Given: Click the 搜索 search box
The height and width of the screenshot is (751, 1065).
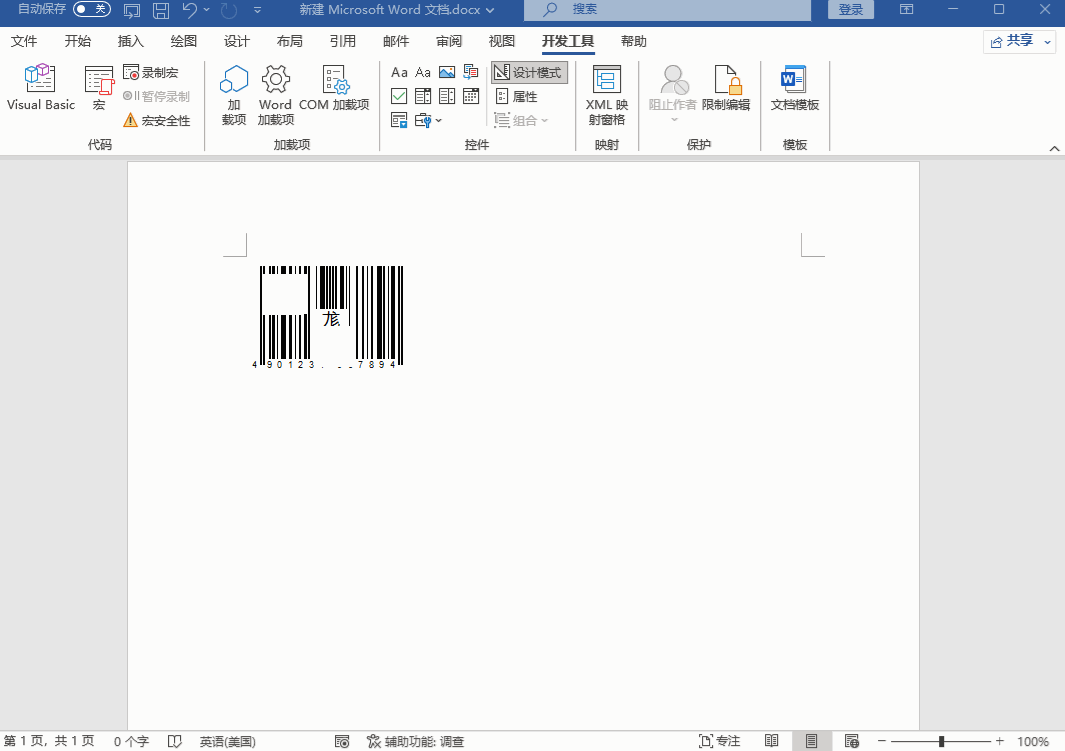Looking at the screenshot, I should pos(668,10).
